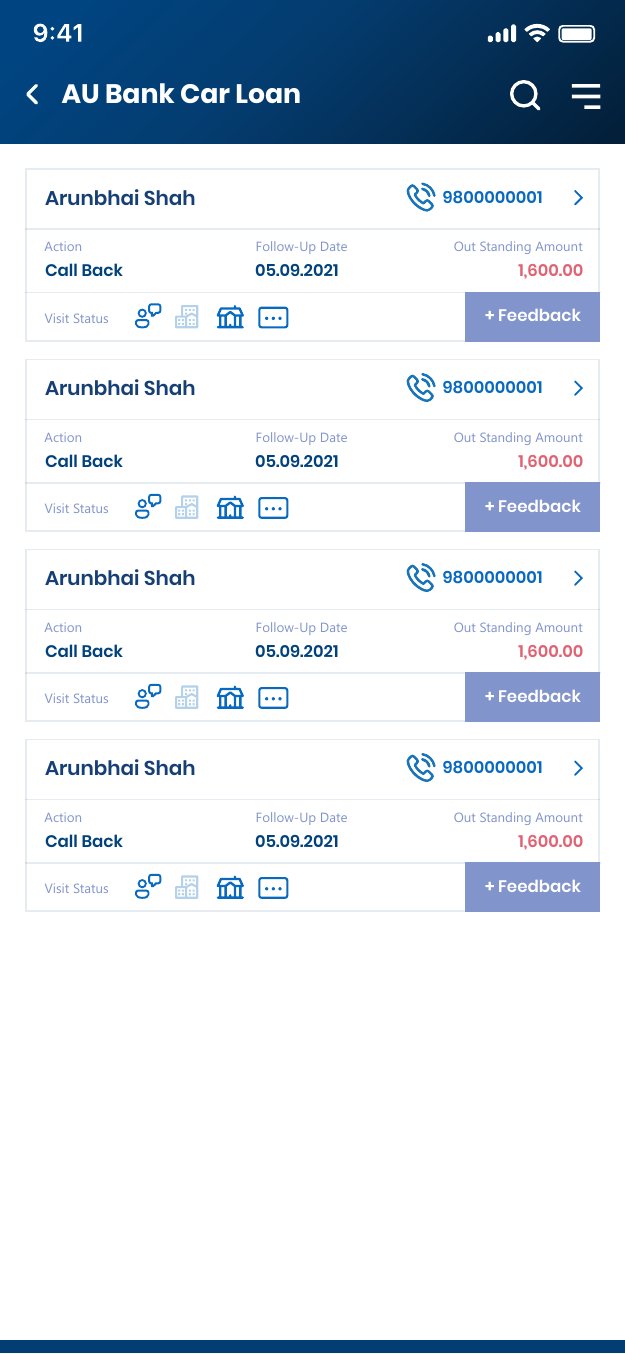Open search with the magnifier icon
This screenshot has height=1354, width=625.
coord(525,95)
